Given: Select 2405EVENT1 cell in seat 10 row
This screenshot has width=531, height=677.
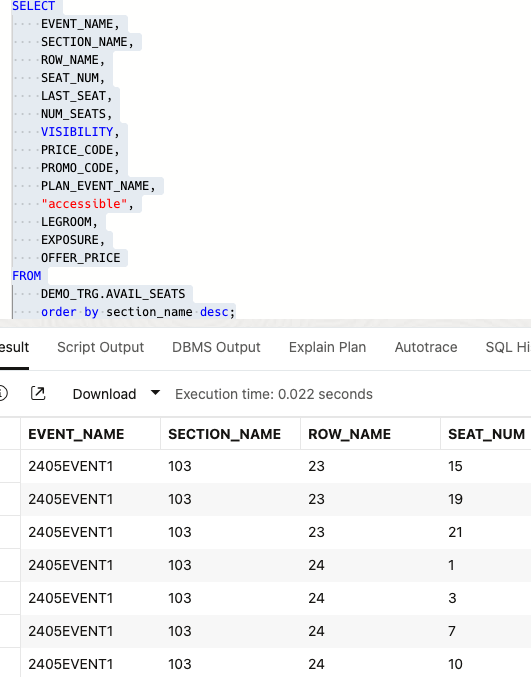Looking at the screenshot, I should coord(91,664).
